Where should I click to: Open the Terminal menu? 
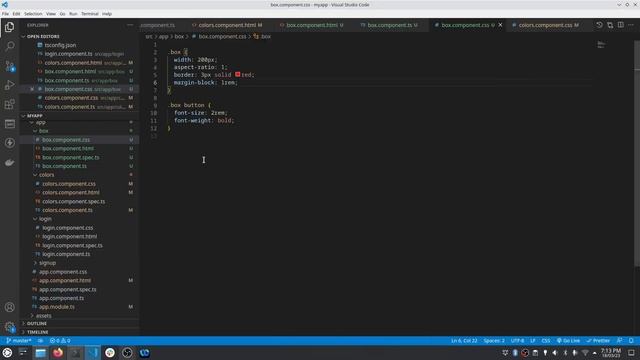click(x=89, y=13)
